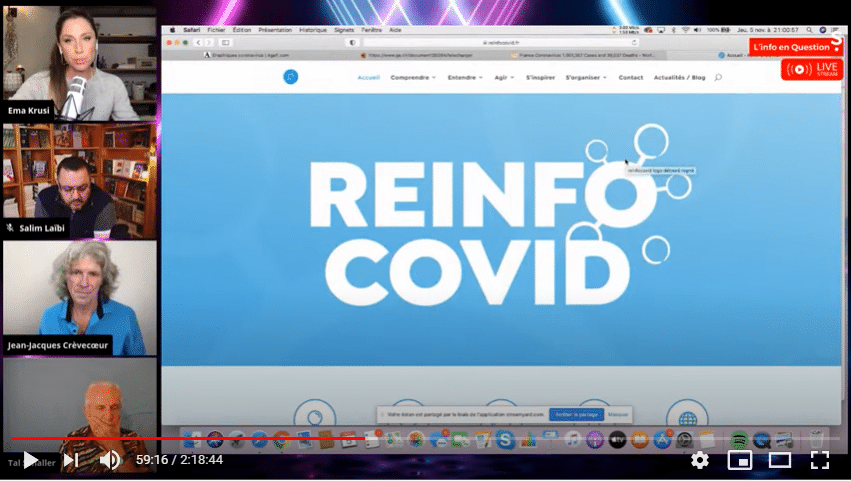Open FaceTime from the dock
Image resolution: width=851 pixels, height=481 pixels.
(460, 439)
